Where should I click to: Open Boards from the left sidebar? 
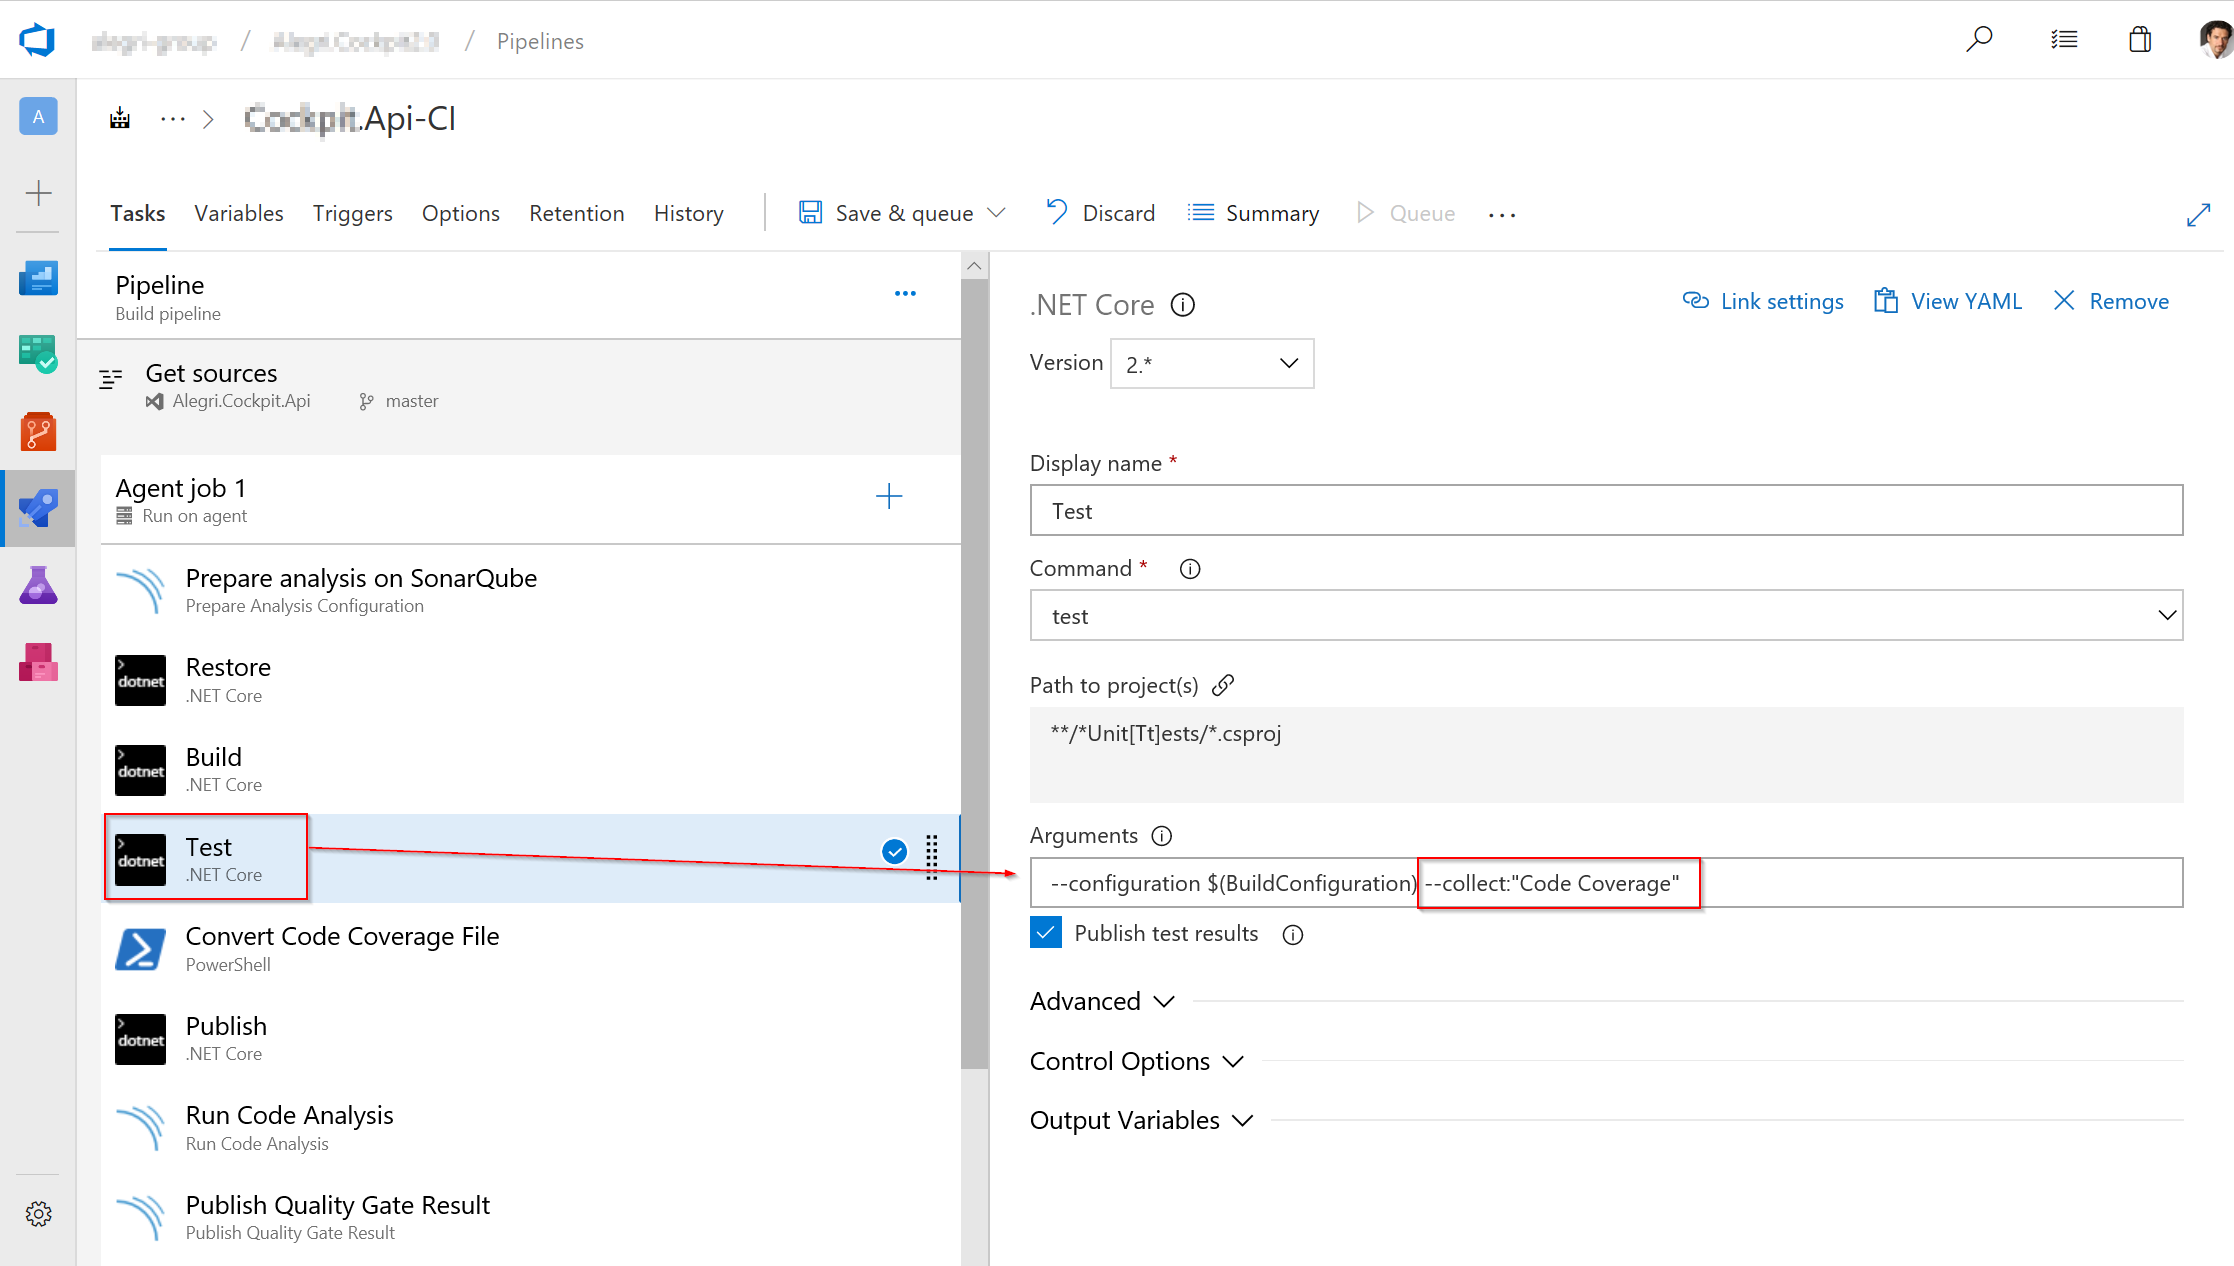pos(38,353)
